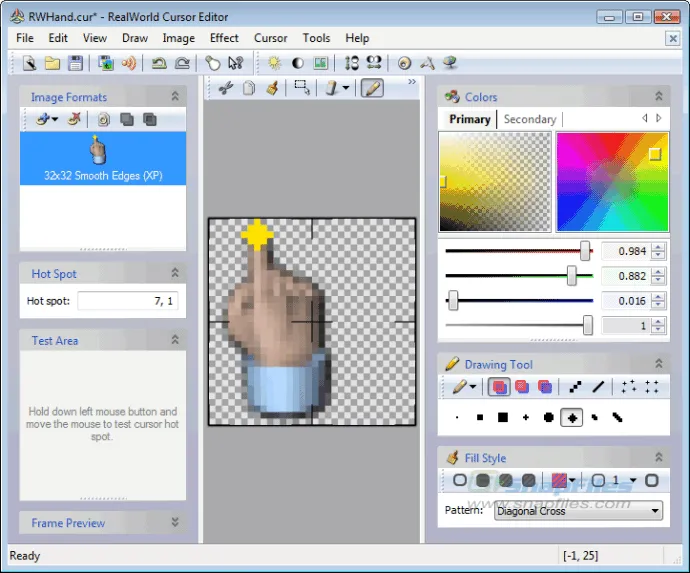Viewport: 690px width, 573px height.
Task: Click the arrow cursor test icon
Action: tap(236, 63)
